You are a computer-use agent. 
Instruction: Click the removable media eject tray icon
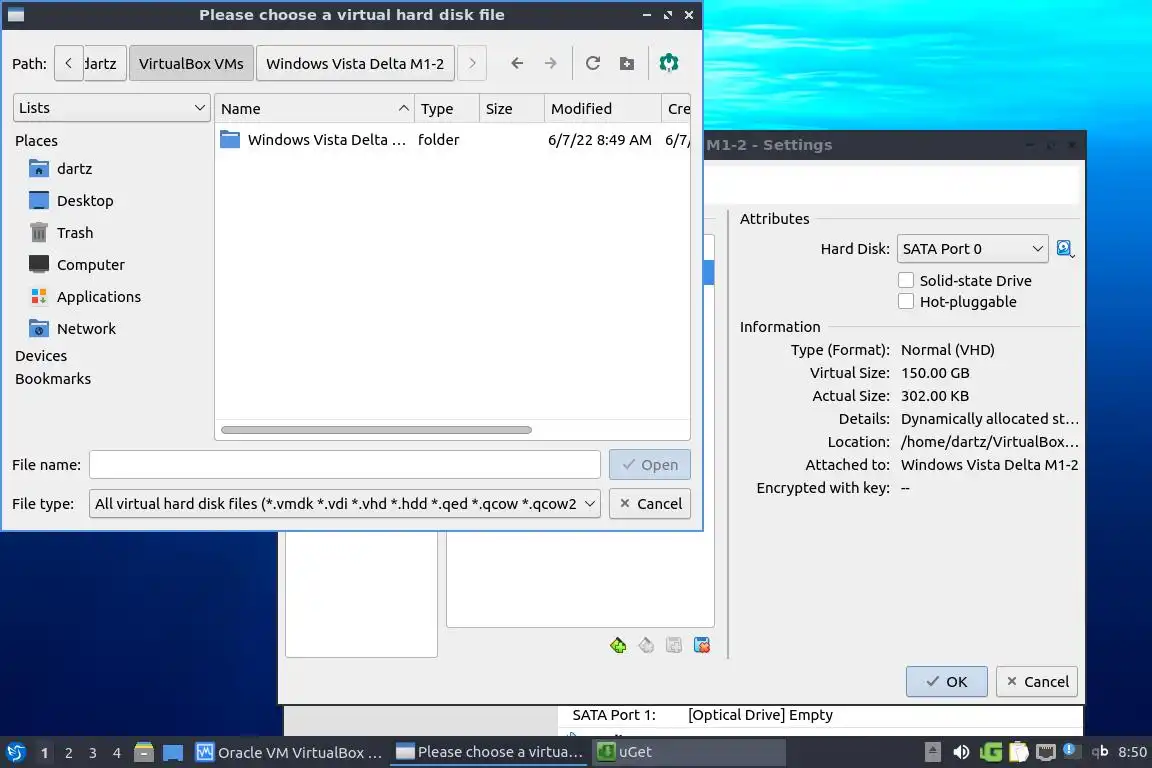[932, 752]
